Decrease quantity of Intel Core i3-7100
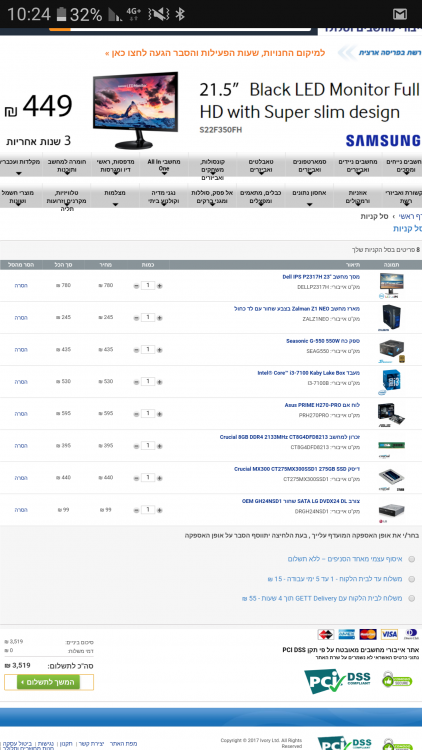422x750 pixels. pyautogui.click(x=136, y=382)
